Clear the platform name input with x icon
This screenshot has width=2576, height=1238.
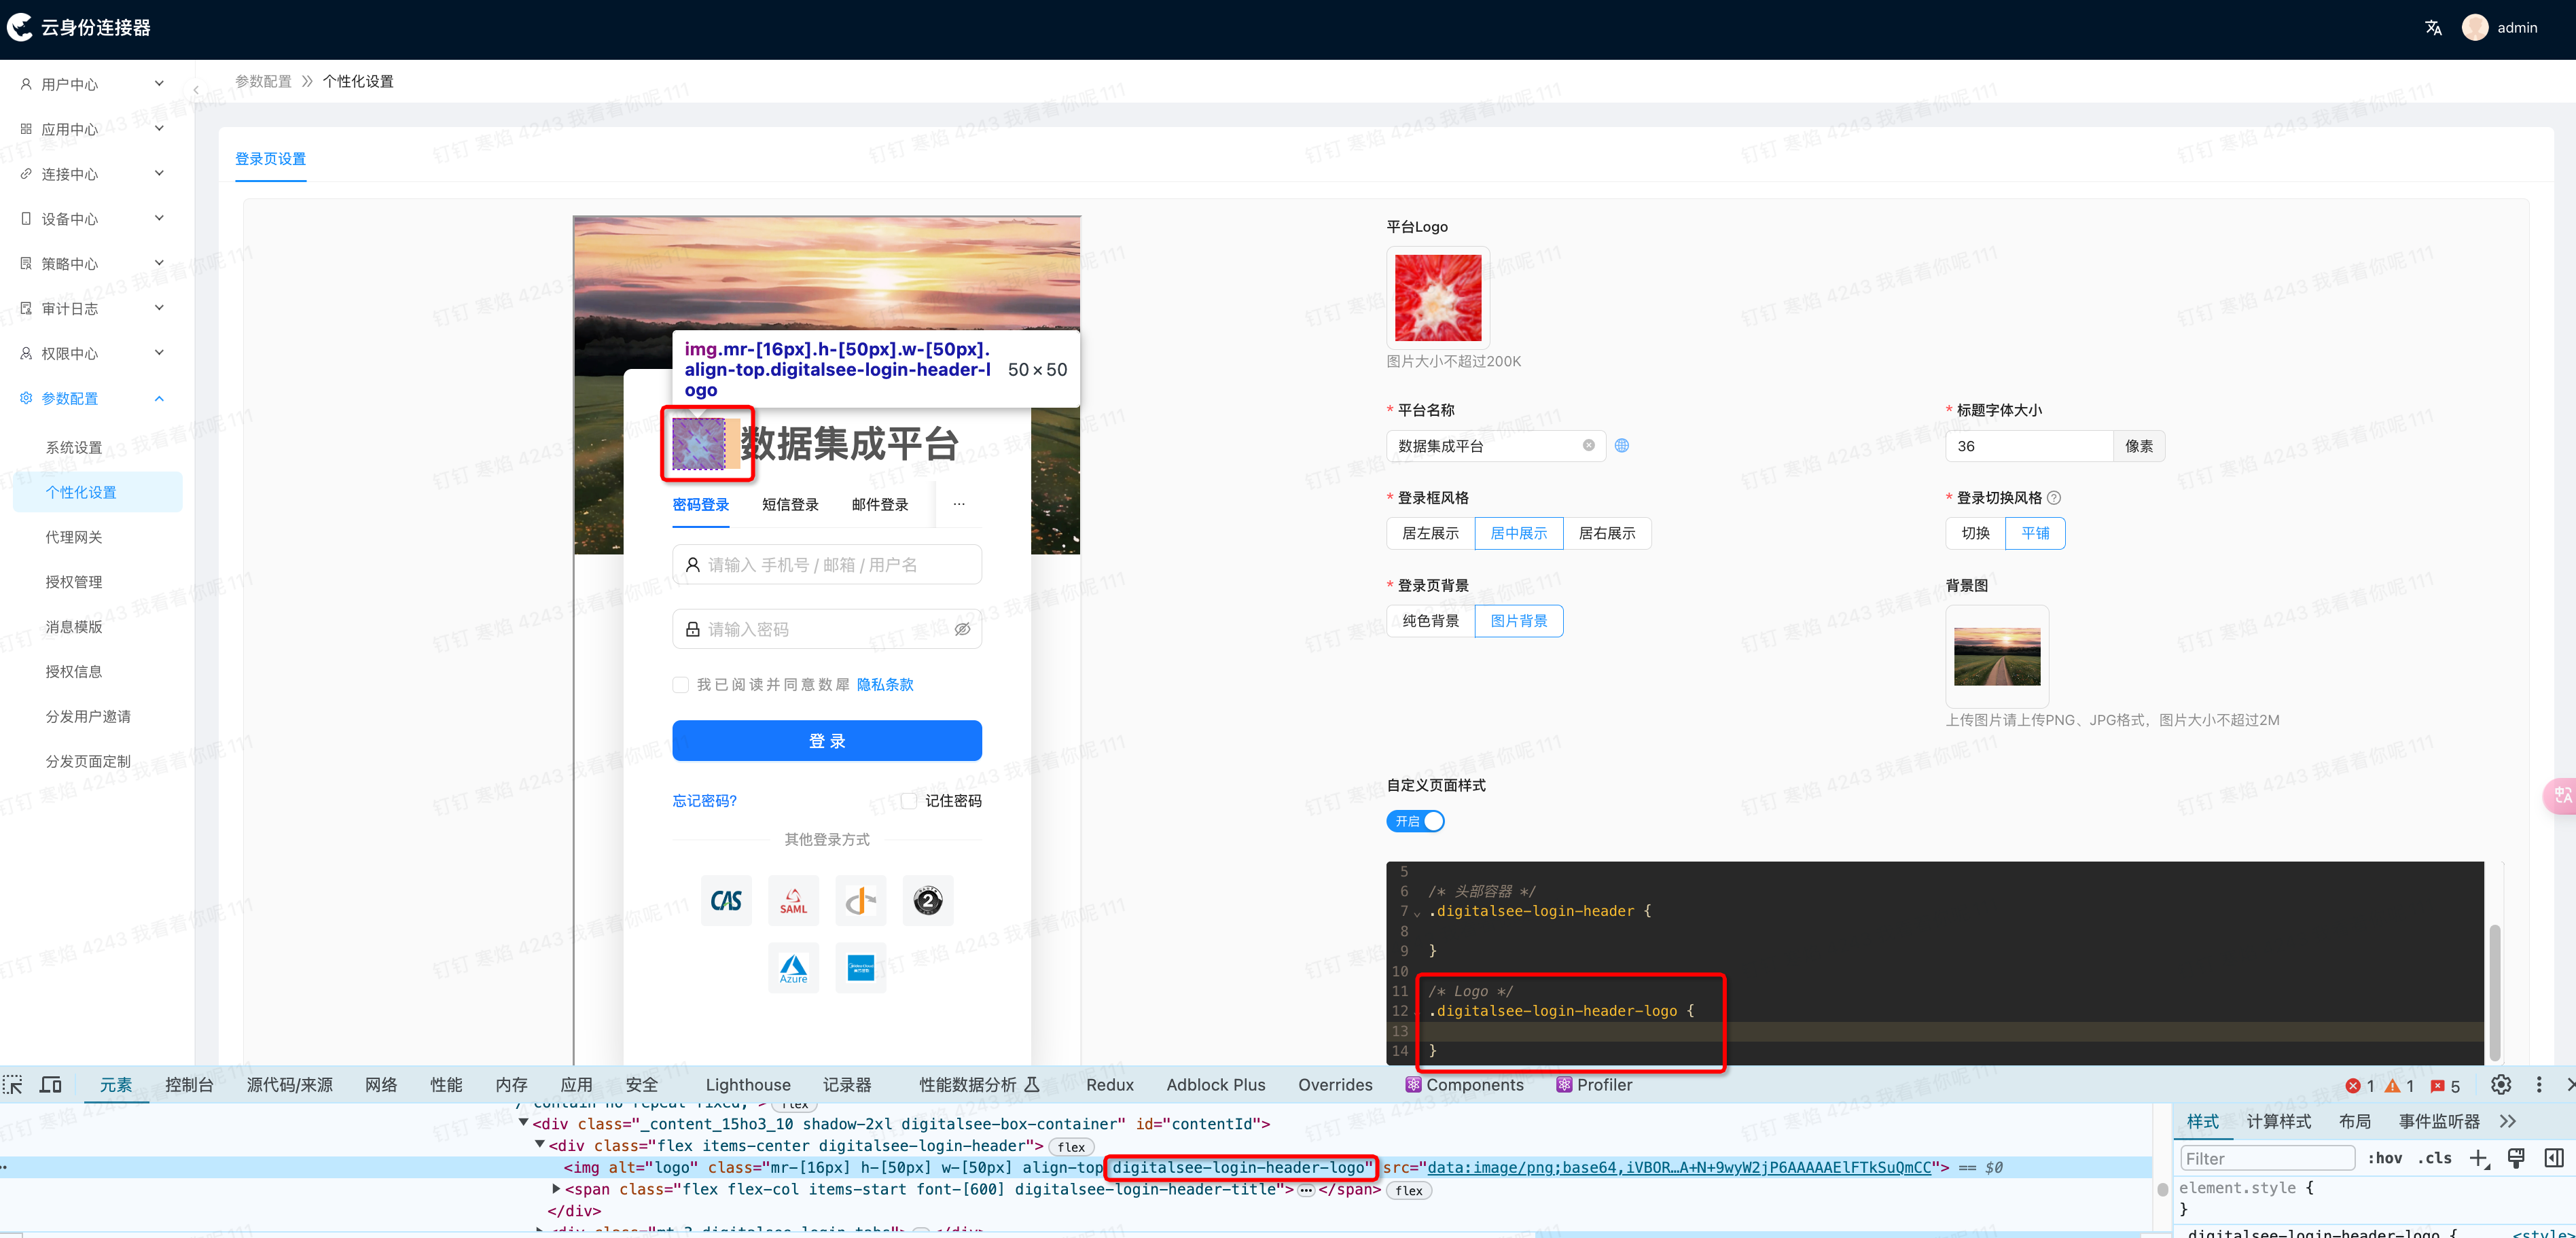click(1589, 446)
